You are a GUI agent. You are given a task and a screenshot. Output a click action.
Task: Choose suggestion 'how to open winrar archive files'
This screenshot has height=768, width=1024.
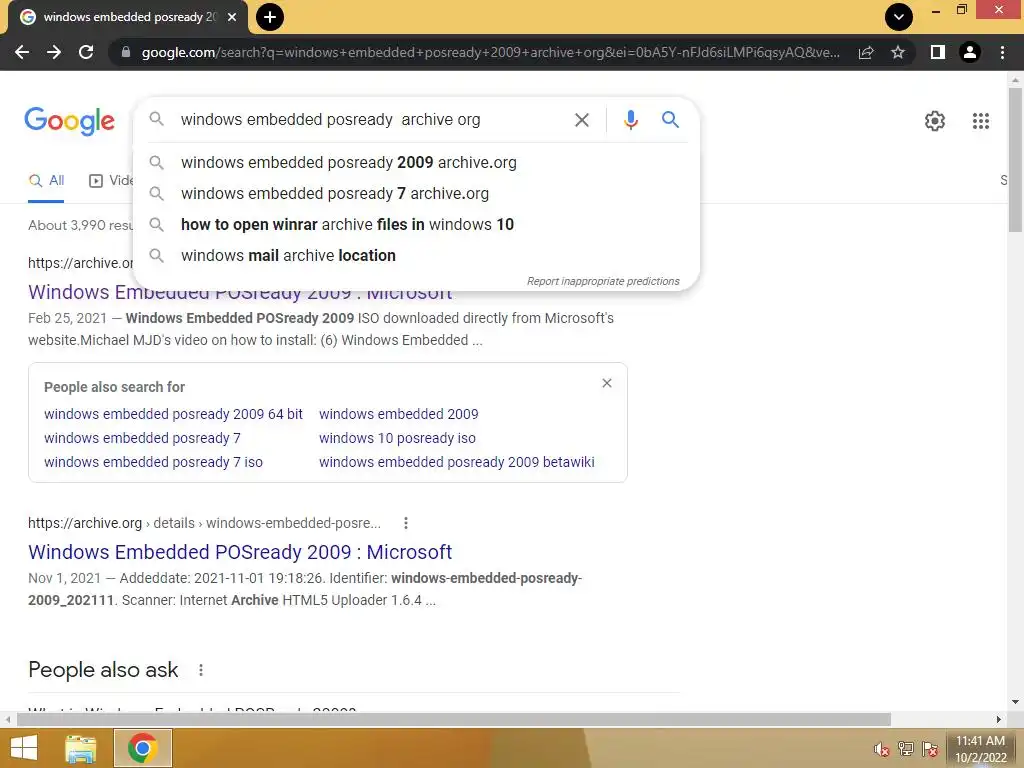tap(415, 225)
